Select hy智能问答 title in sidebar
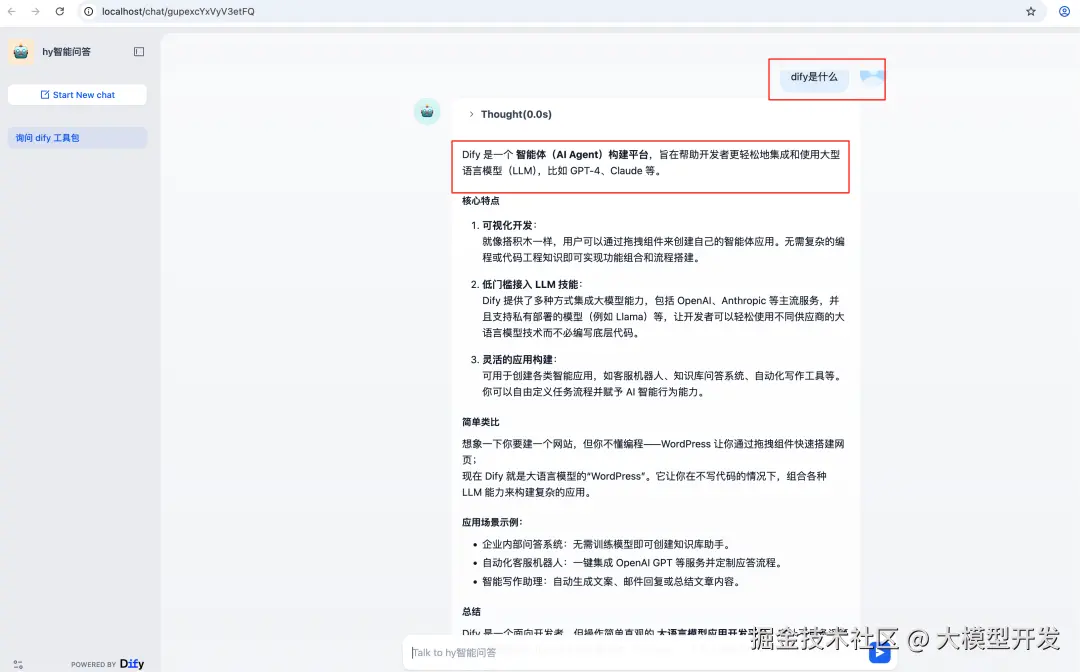This screenshot has width=1080, height=672. 66,52
